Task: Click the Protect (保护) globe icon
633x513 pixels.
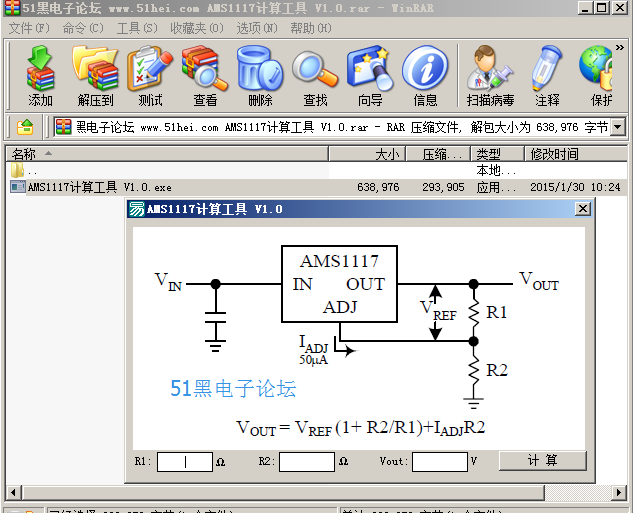Action: click(596, 75)
